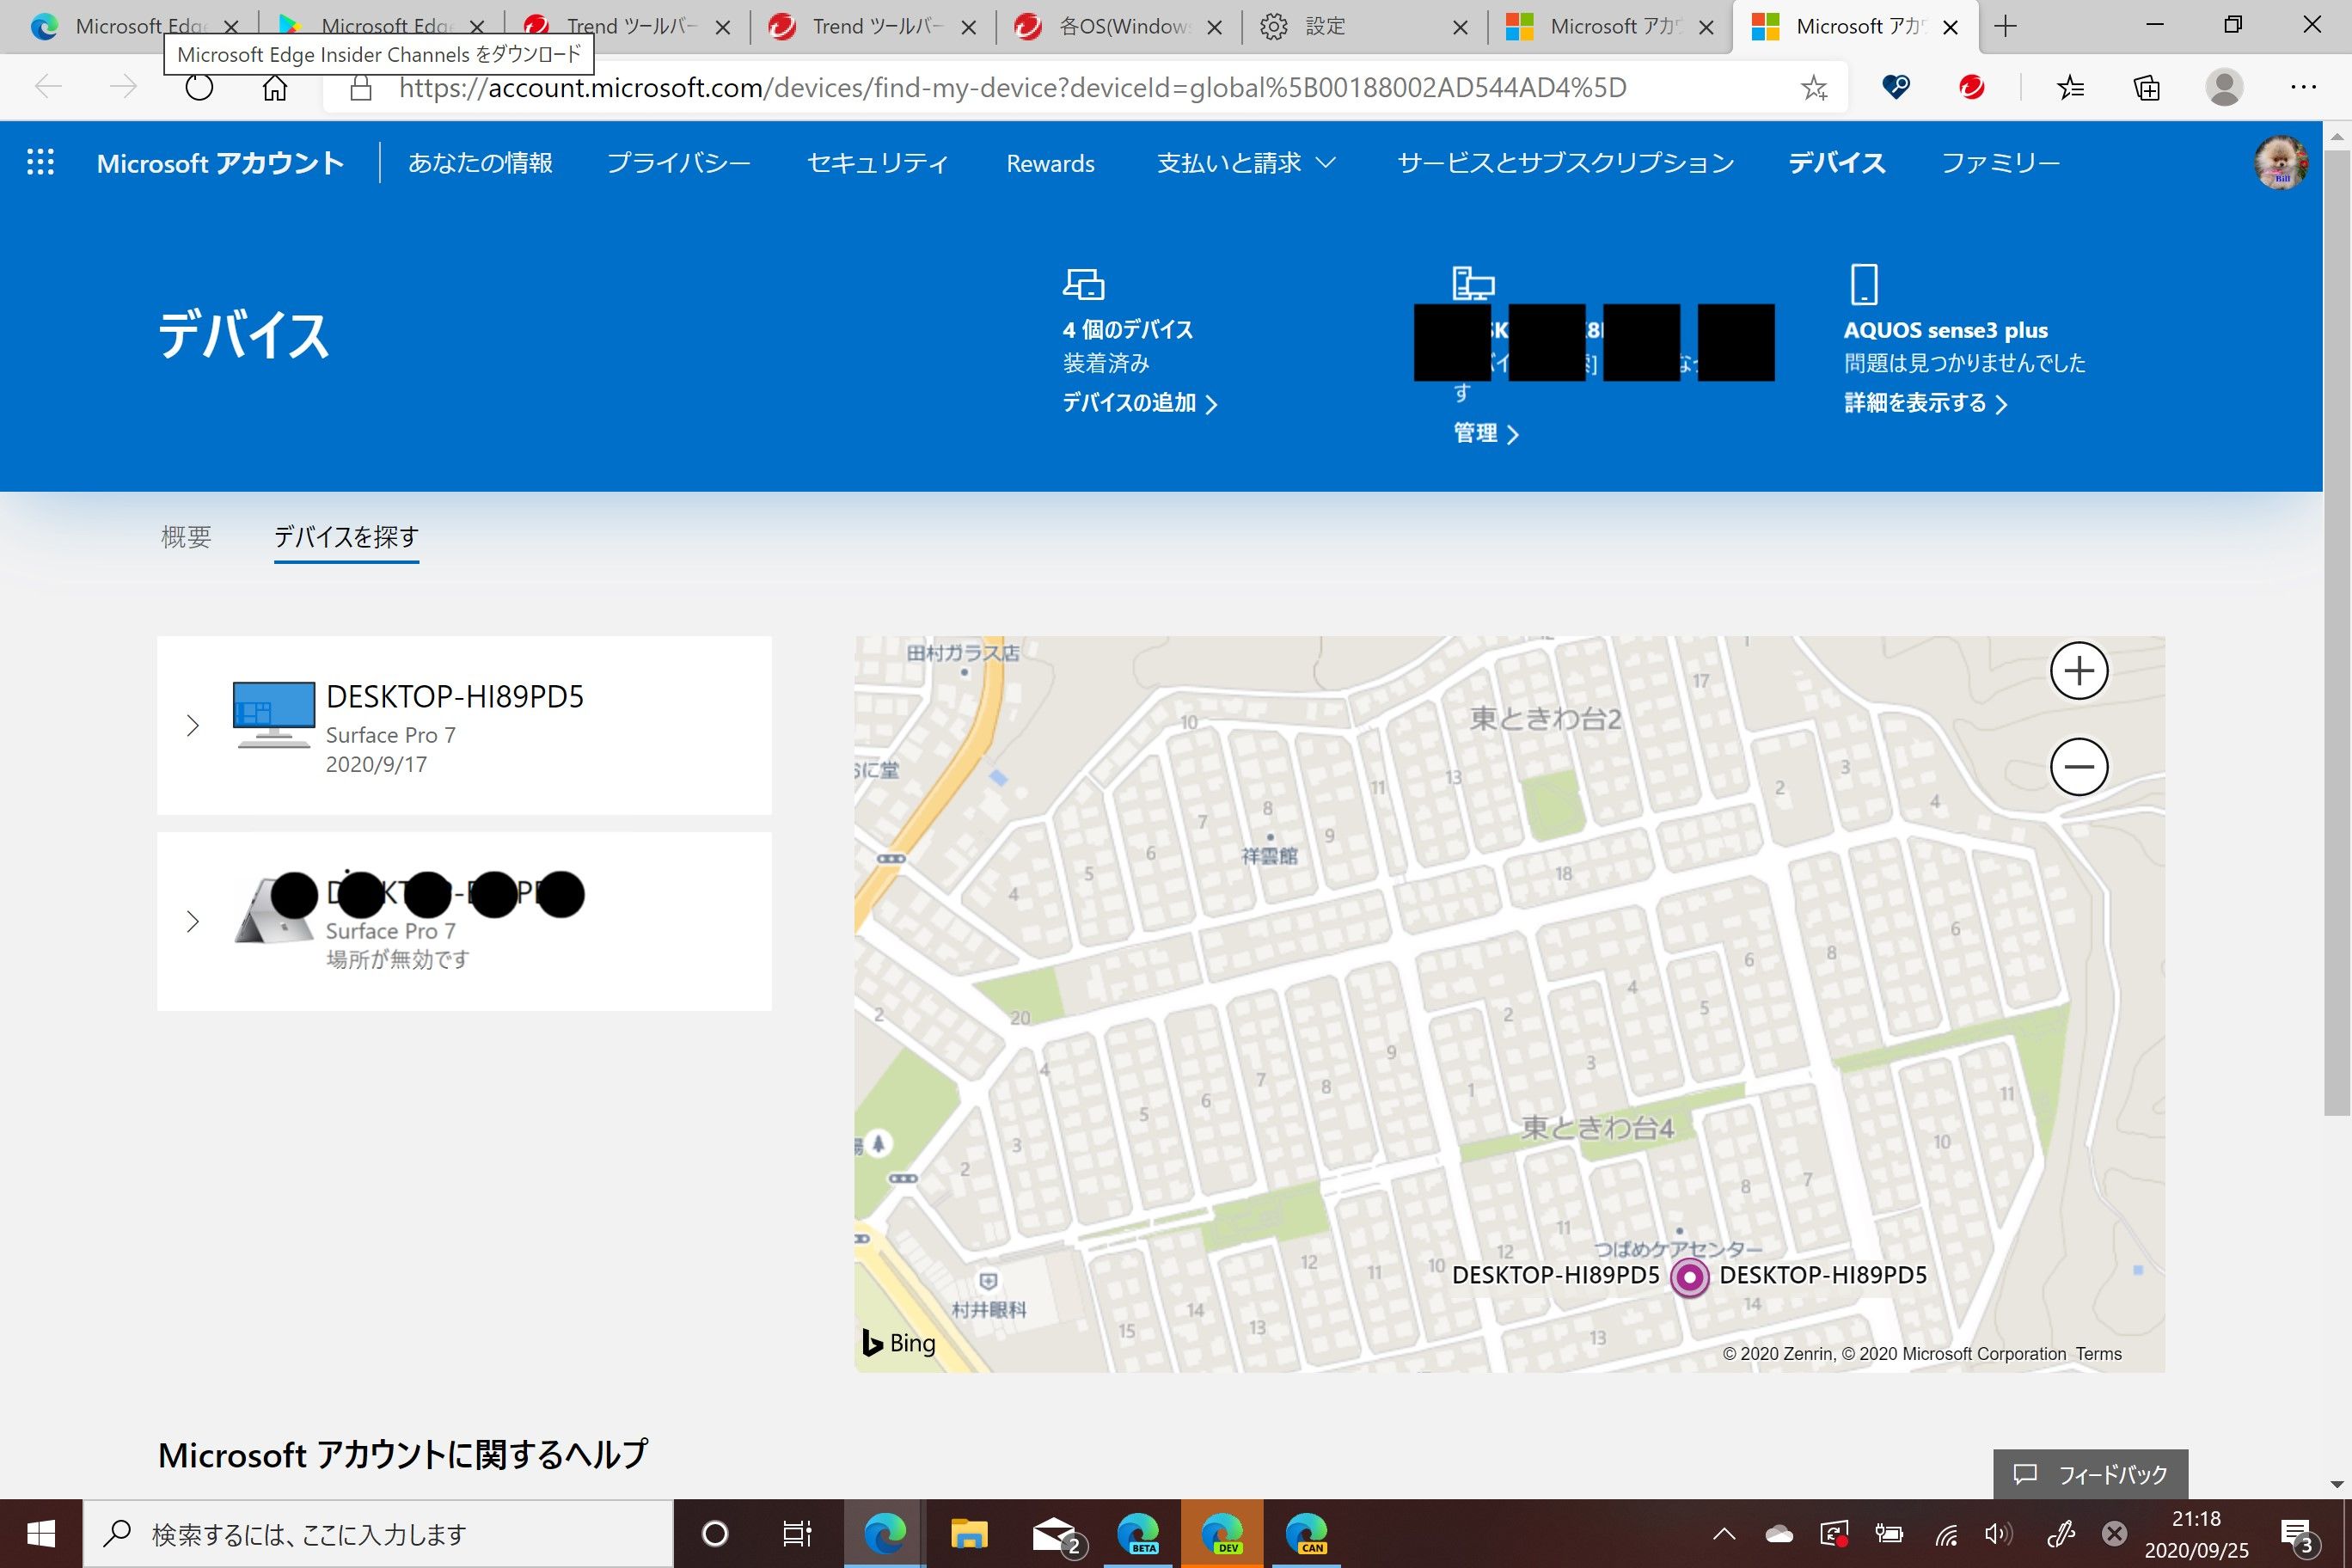
Task: Open the Rewards menu item
Action: 1050,163
